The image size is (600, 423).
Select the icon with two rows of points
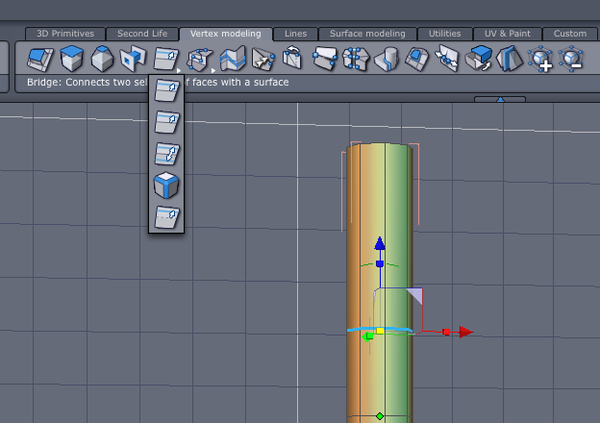(355, 59)
